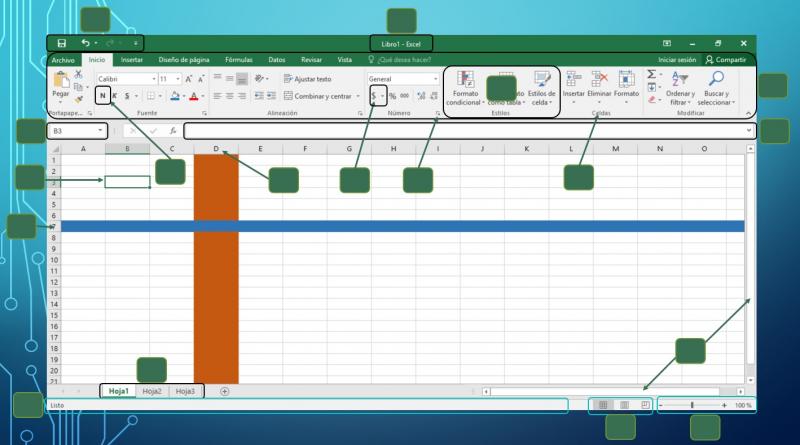Collapse the ribbon with the caret
This screenshot has width=800, height=445.
tap(748, 113)
